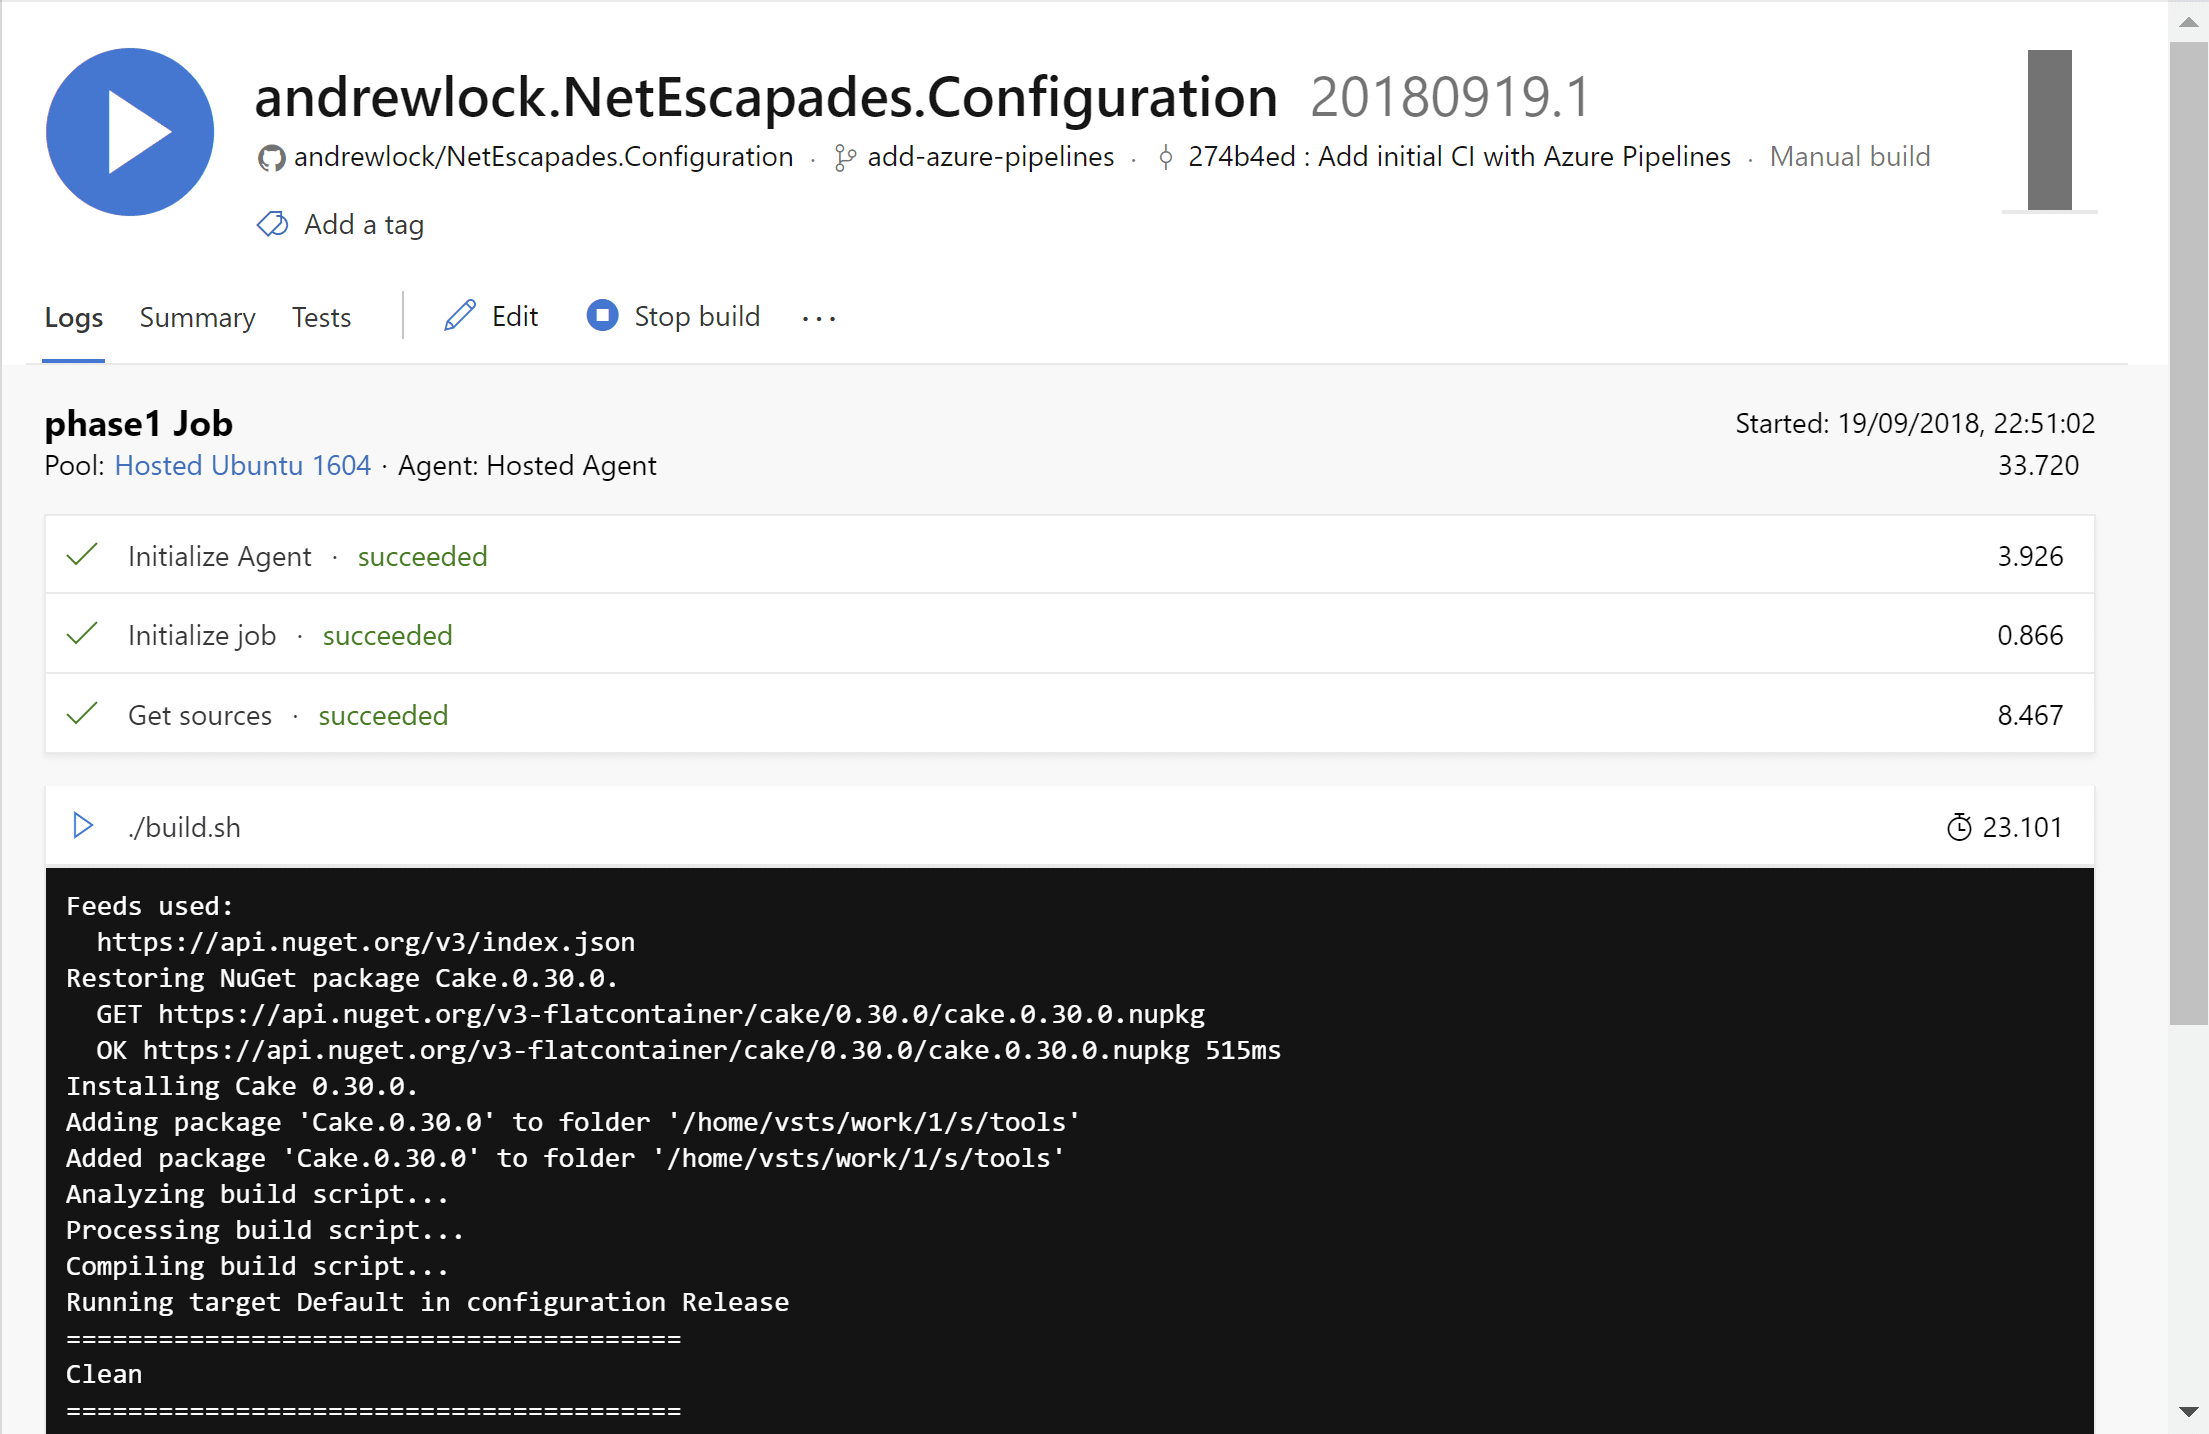
Task: Click the vertical scrollbar thumb
Action: click(2188, 532)
